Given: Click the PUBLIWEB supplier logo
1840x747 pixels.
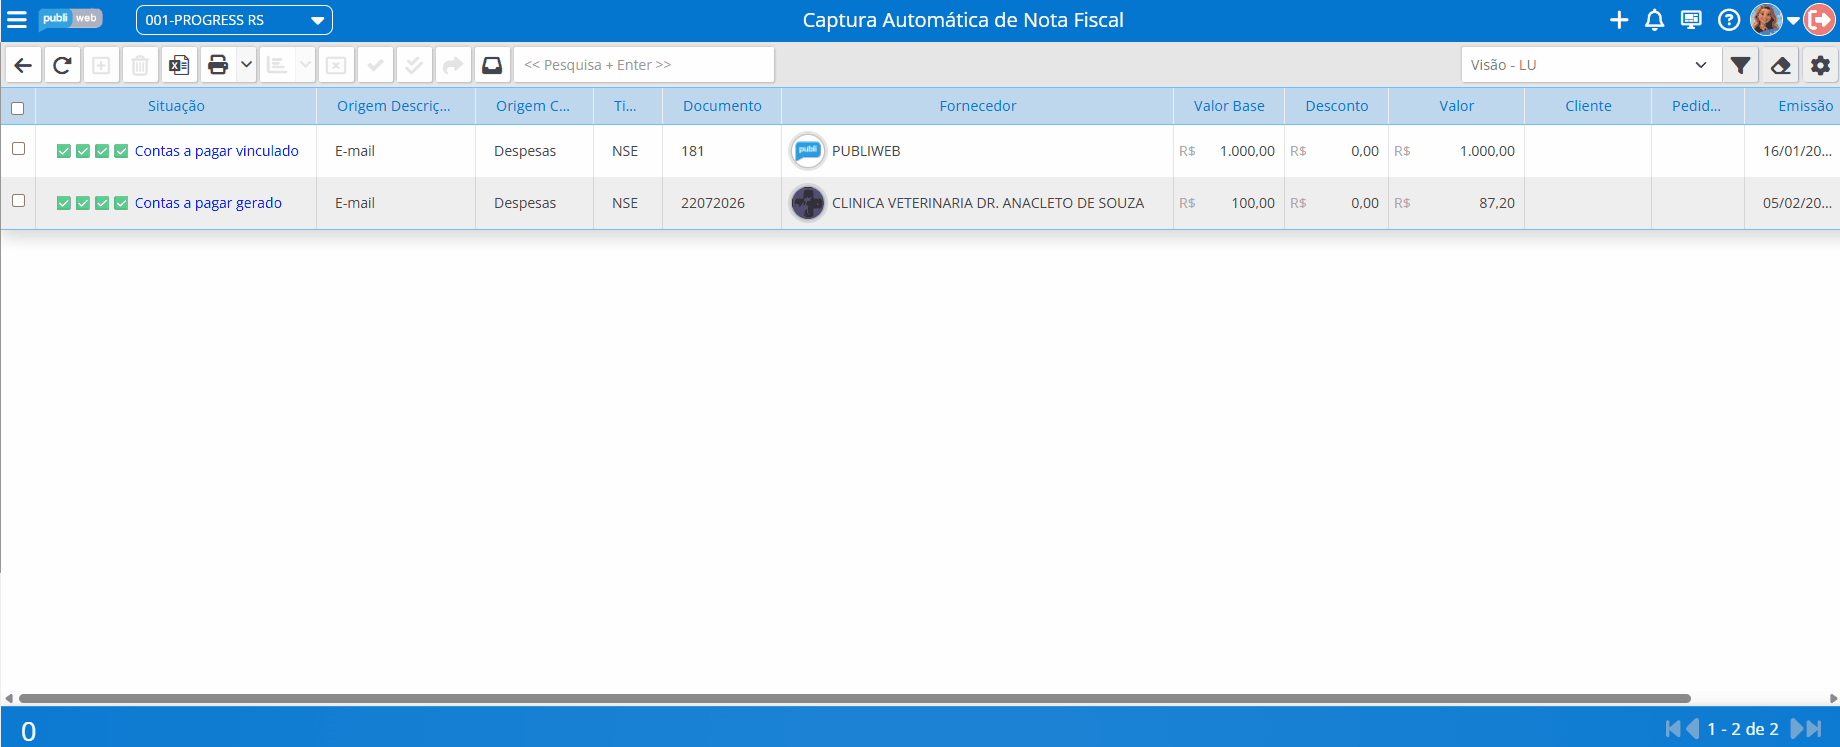Looking at the screenshot, I should coord(808,151).
